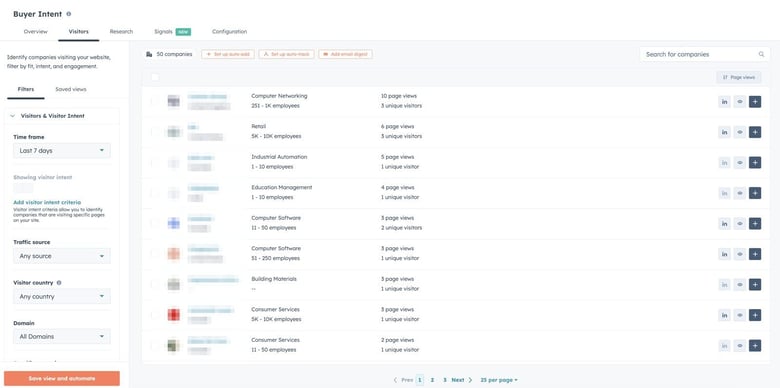Image resolution: width=780 pixels, height=388 pixels.
Task: Switch to the Research tab
Action: (x=121, y=32)
